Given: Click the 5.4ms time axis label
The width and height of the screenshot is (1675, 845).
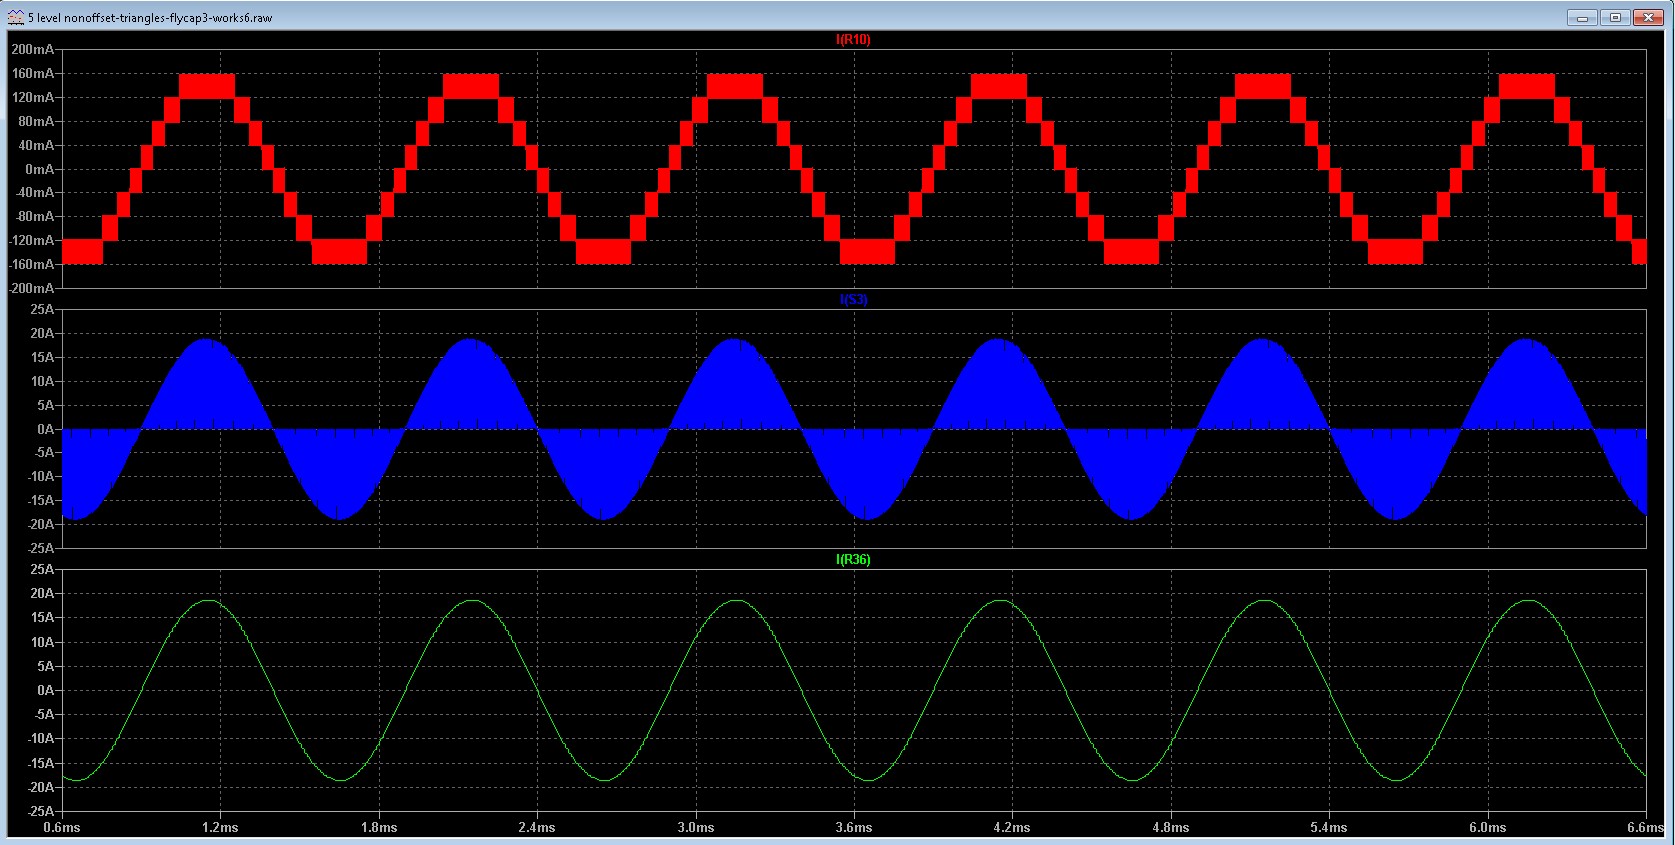Looking at the screenshot, I should [1329, 828].
